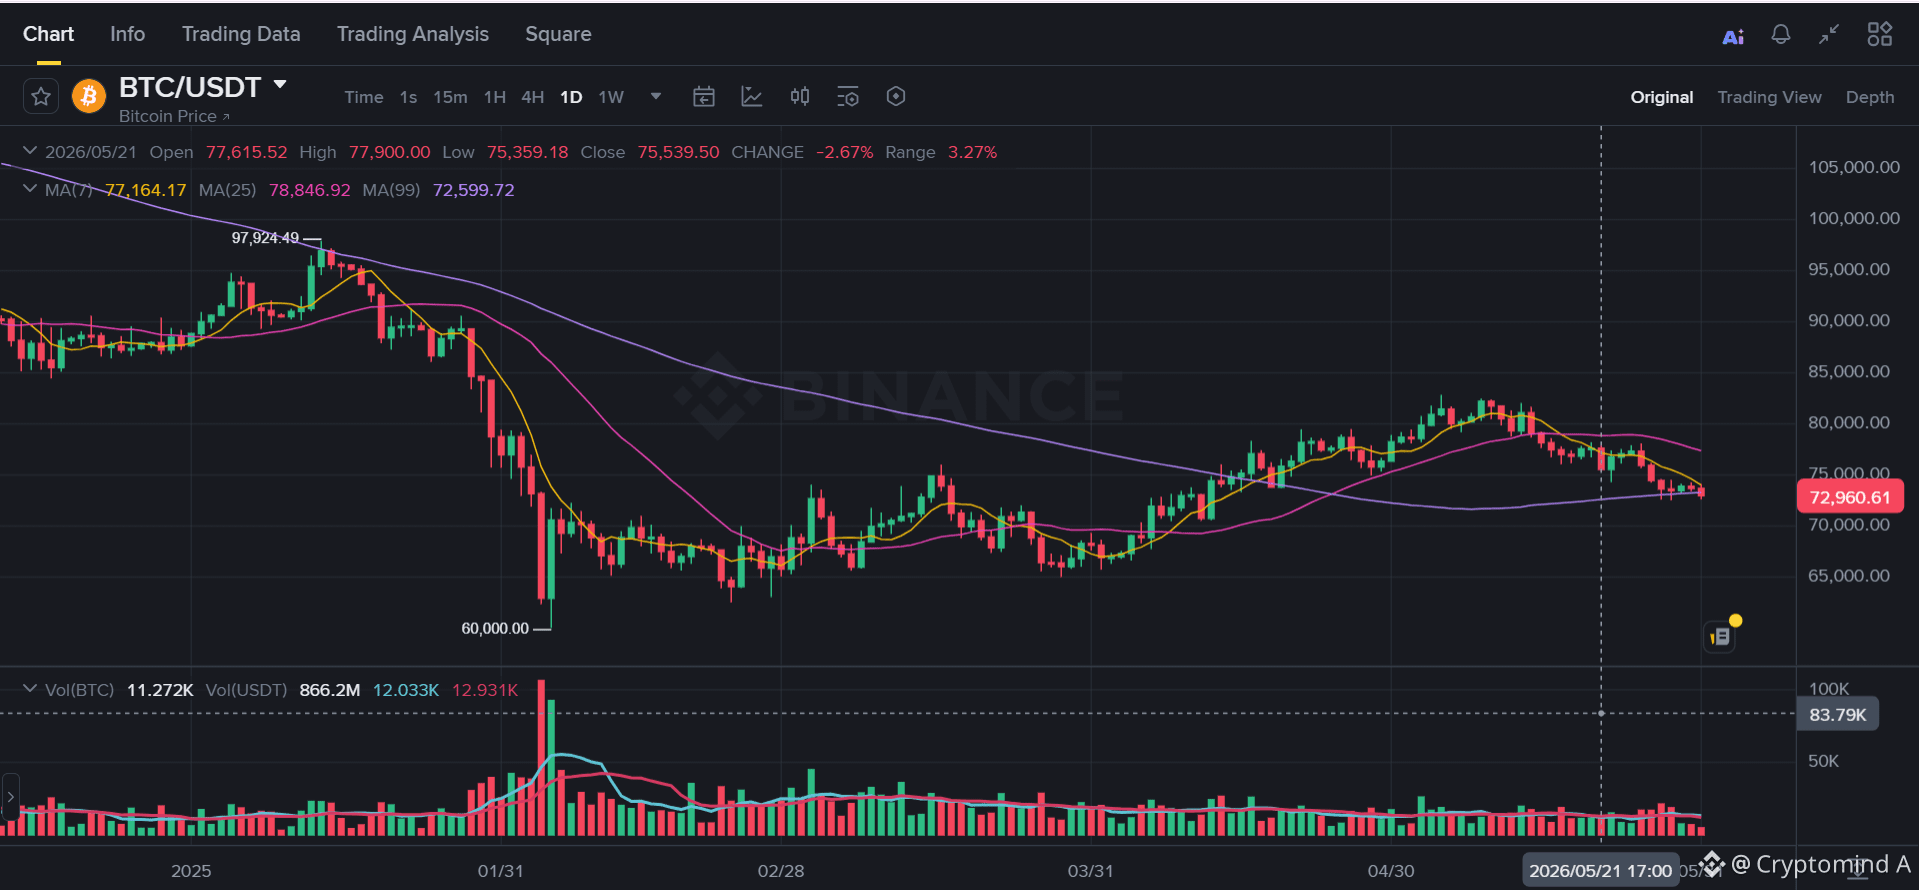This screenshot has width=1919, height=890.
Task: Switch to the Info tab
Action: point(127,34)
